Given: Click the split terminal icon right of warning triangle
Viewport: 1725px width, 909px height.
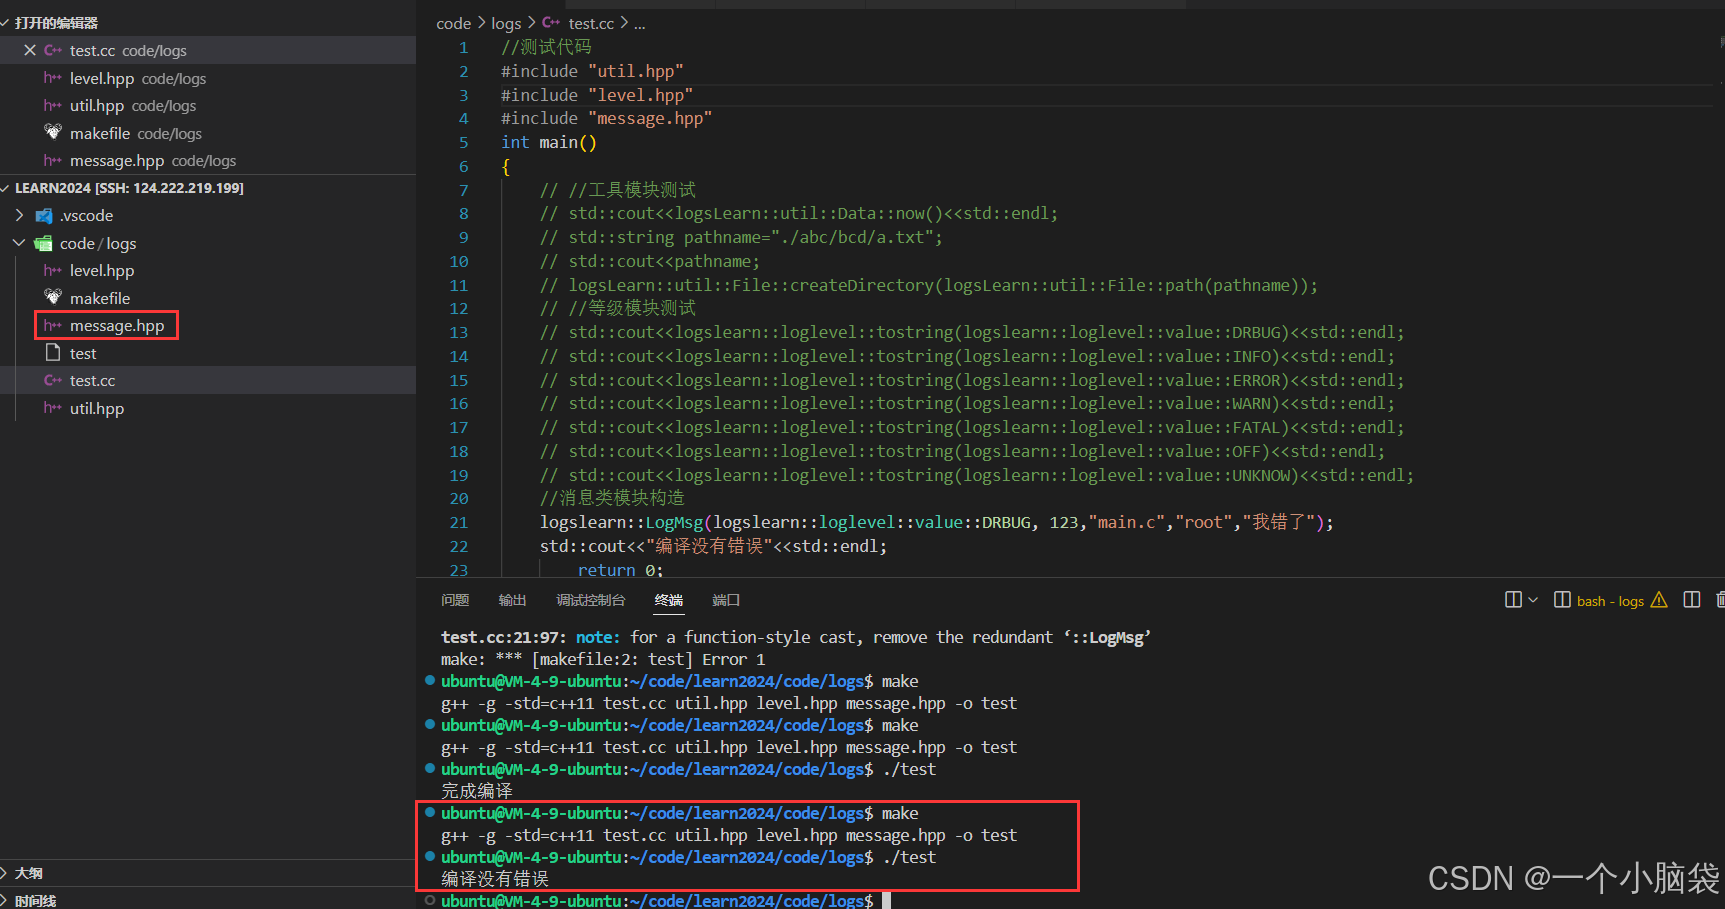Looking at the screenshot, I should click(x=1692, y=600).
